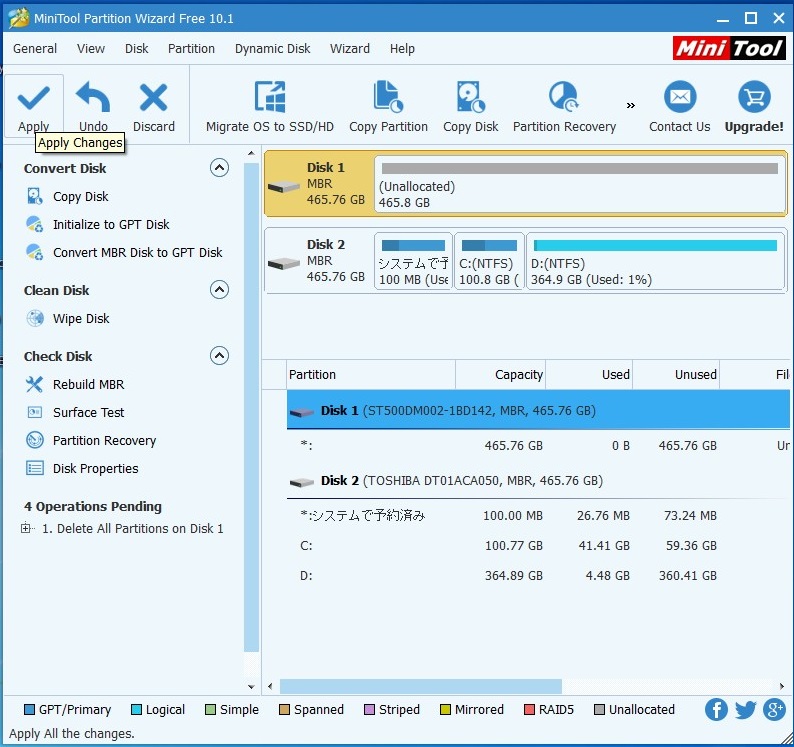
Task: Click Logical legend color swatch
Action: click(x=136, y=710)
